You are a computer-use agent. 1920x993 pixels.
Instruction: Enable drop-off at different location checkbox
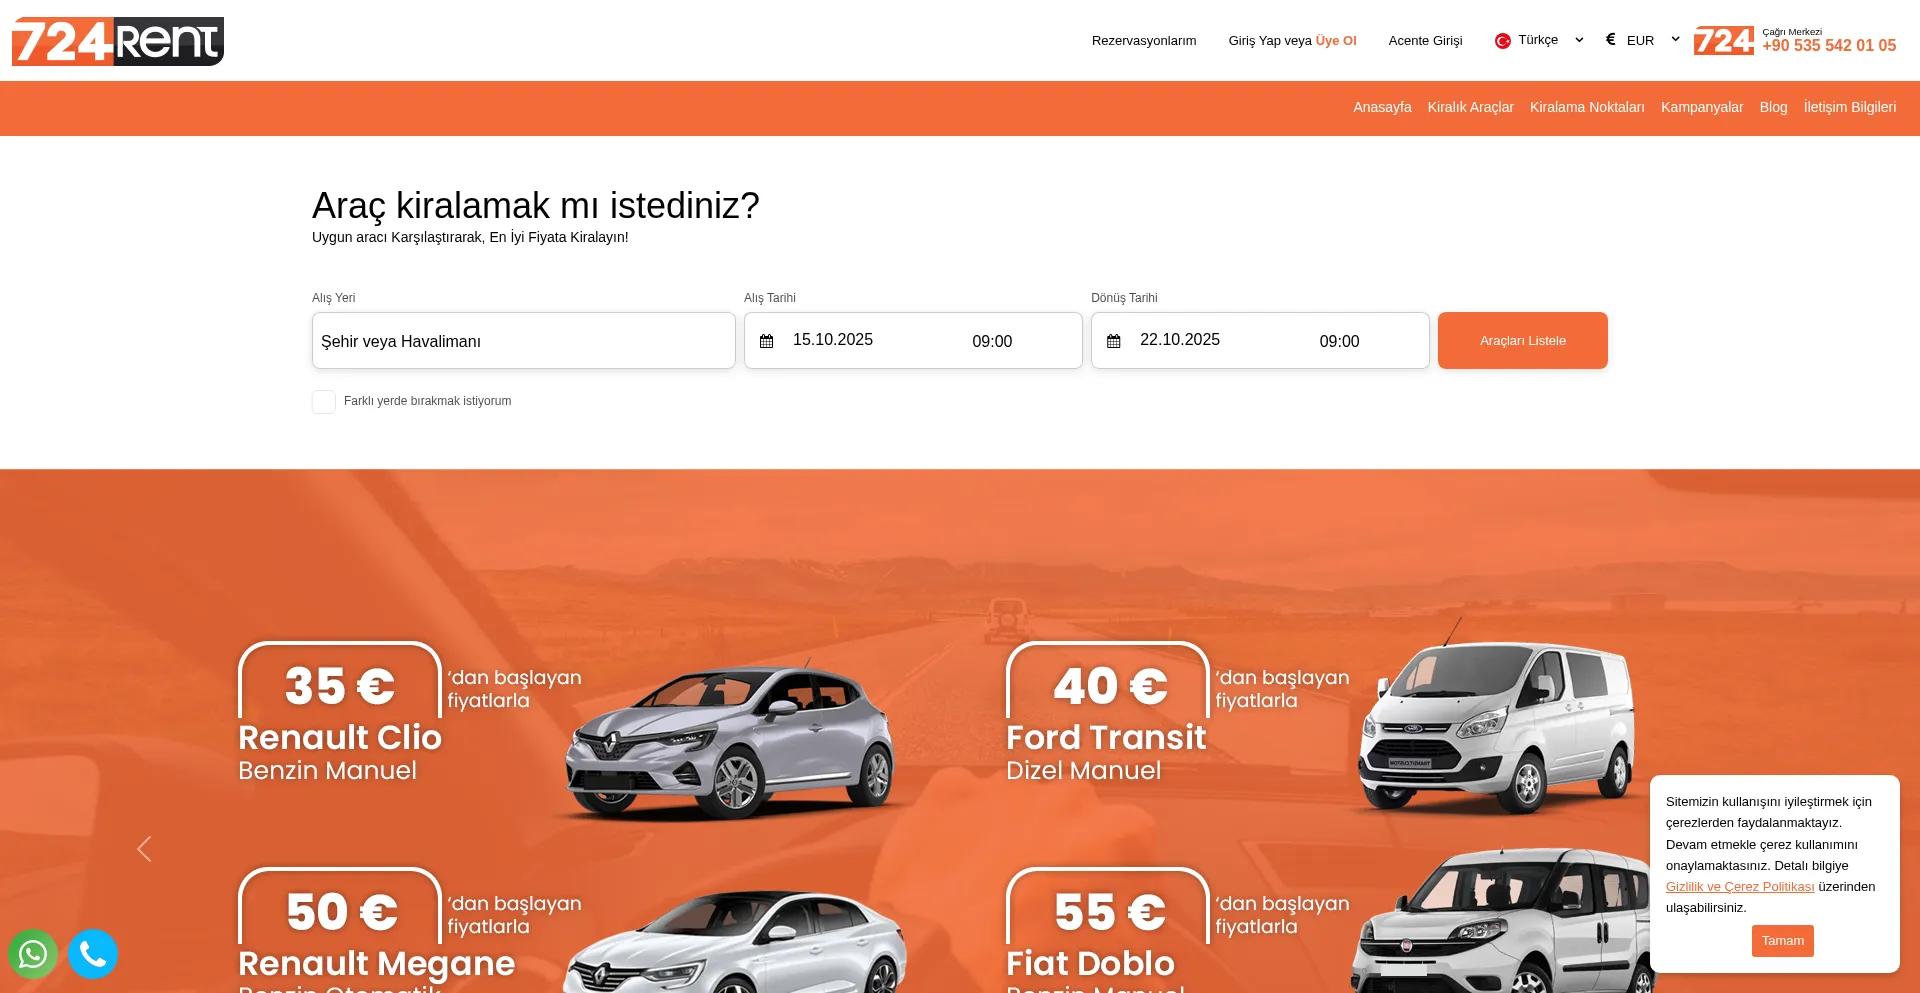(x=324, y=402)
